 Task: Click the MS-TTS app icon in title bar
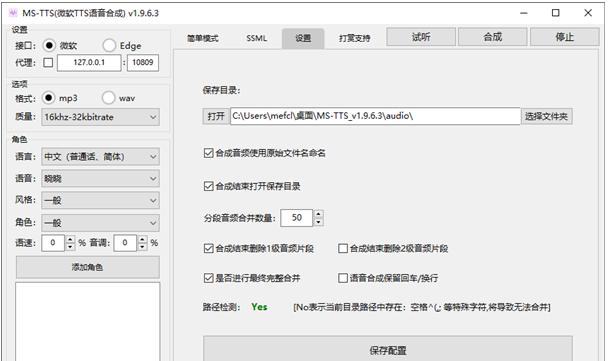point(13,13)
